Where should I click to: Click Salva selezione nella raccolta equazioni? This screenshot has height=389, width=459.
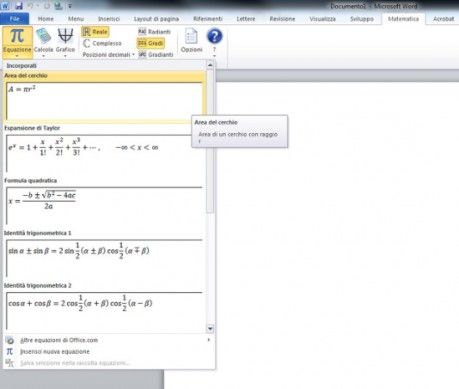coord(108,363)
